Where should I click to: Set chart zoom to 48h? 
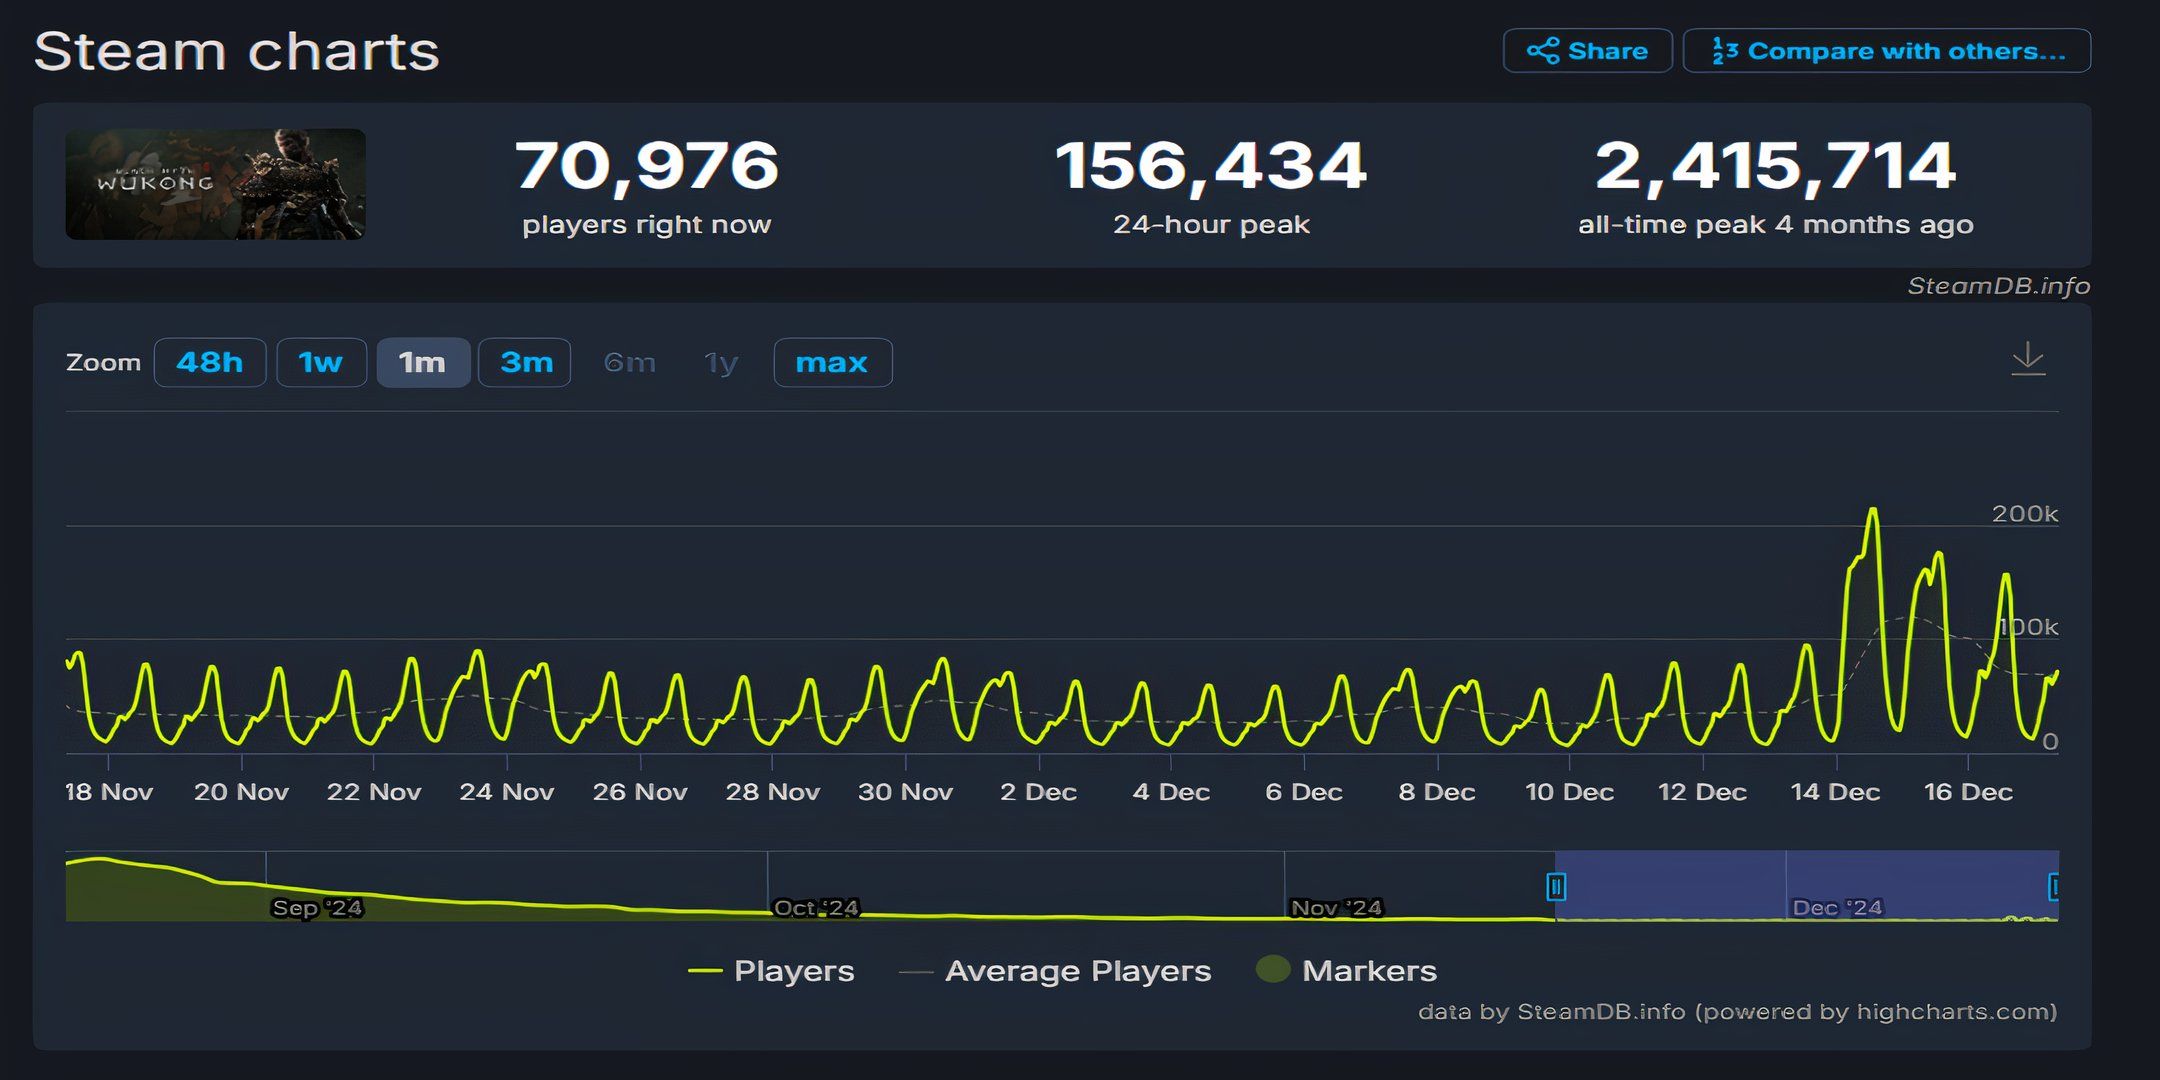click(210, 362)
